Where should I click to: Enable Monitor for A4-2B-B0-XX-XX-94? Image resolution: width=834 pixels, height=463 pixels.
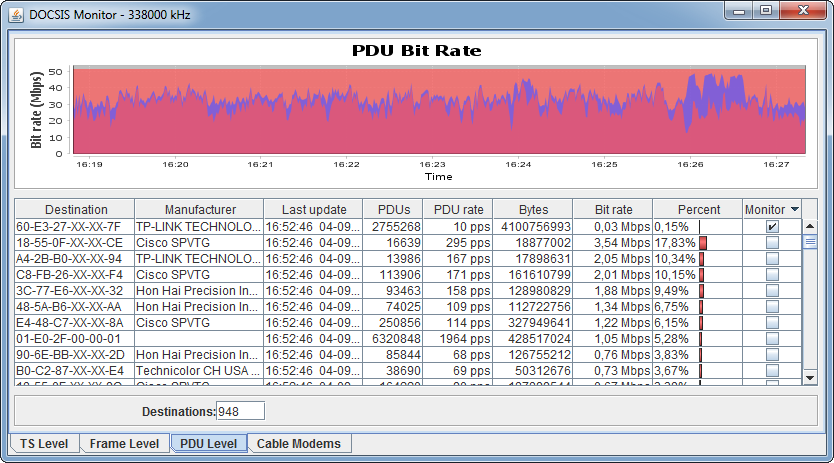[x=772, y=259]
